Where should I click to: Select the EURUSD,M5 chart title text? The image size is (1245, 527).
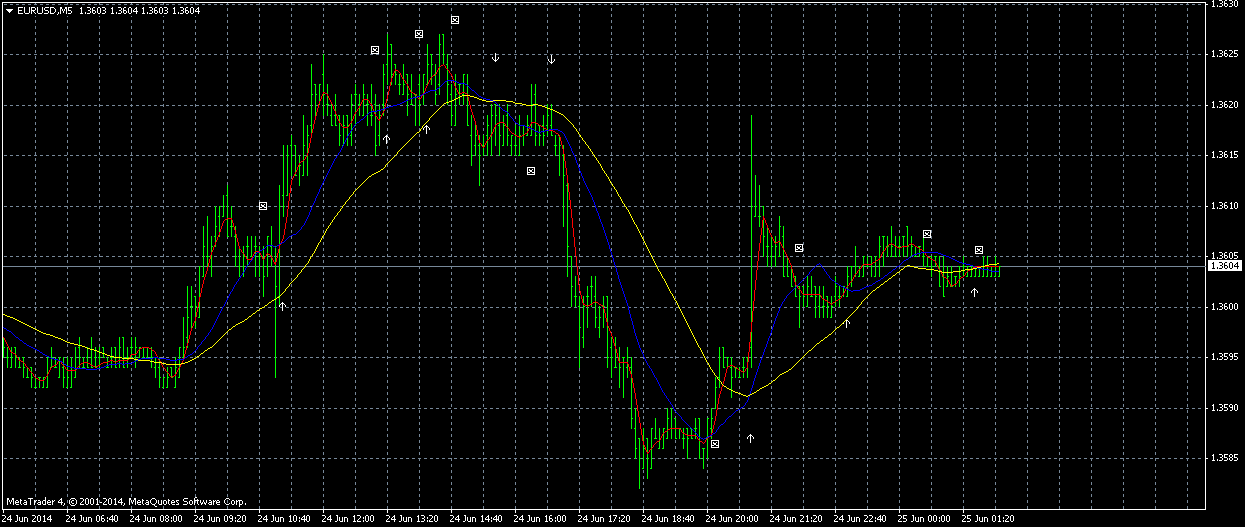[x=45, y=10]
